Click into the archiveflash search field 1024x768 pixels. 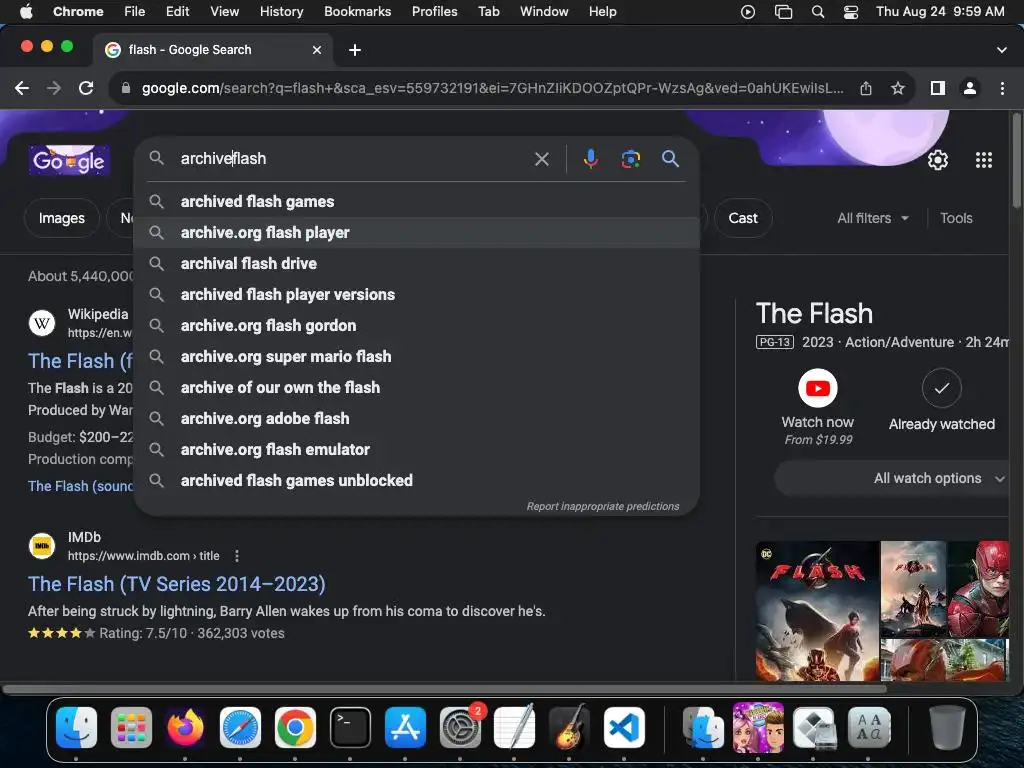(353, 159)
